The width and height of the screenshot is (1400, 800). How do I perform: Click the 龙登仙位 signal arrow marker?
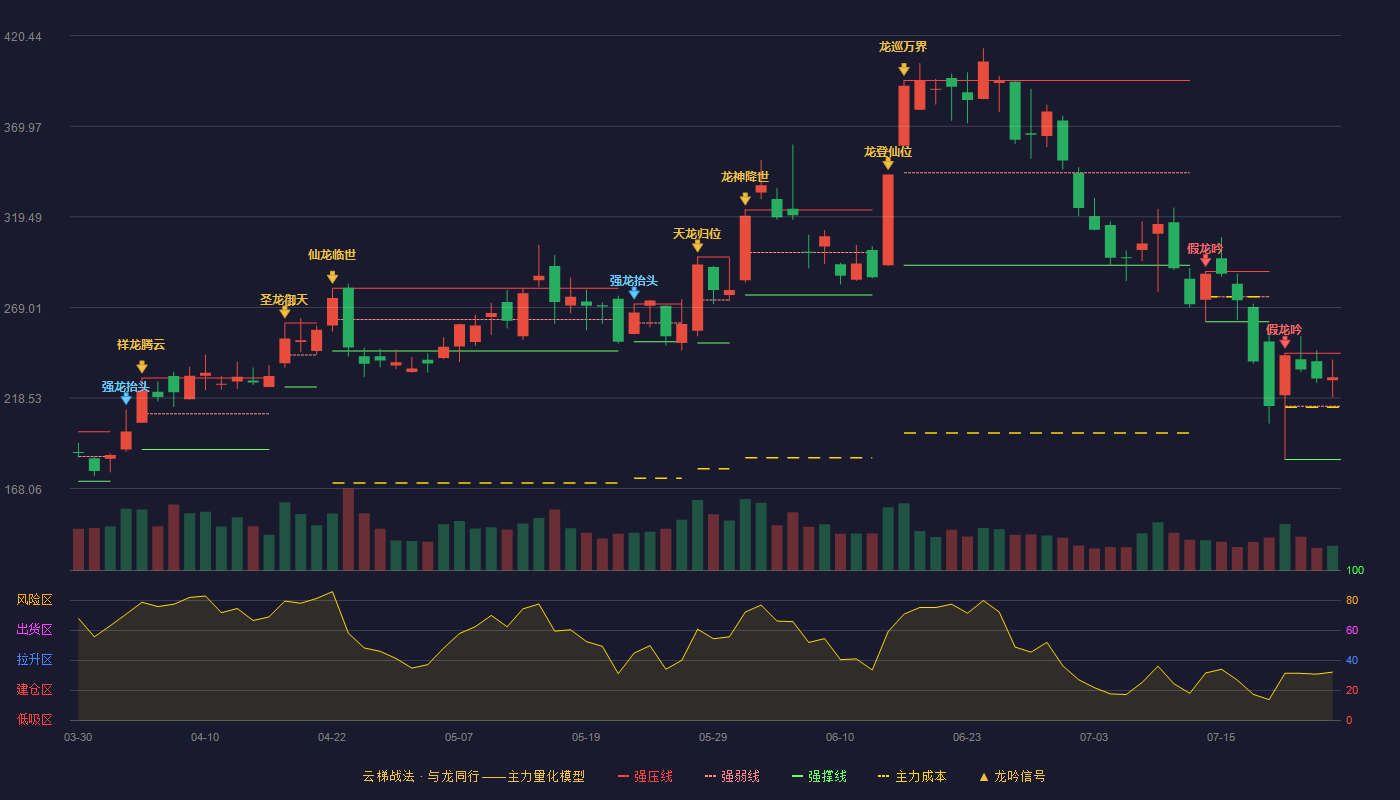click(888, 164)
